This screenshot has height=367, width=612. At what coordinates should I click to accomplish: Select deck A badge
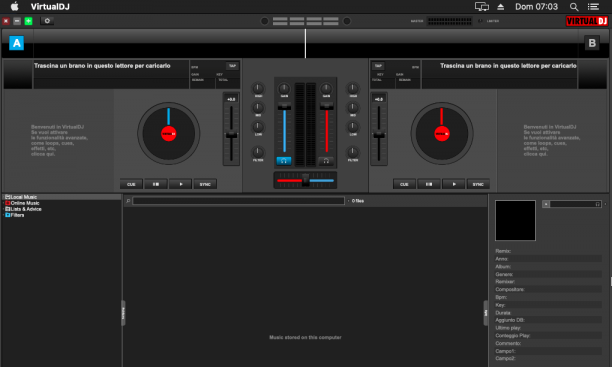16,43
